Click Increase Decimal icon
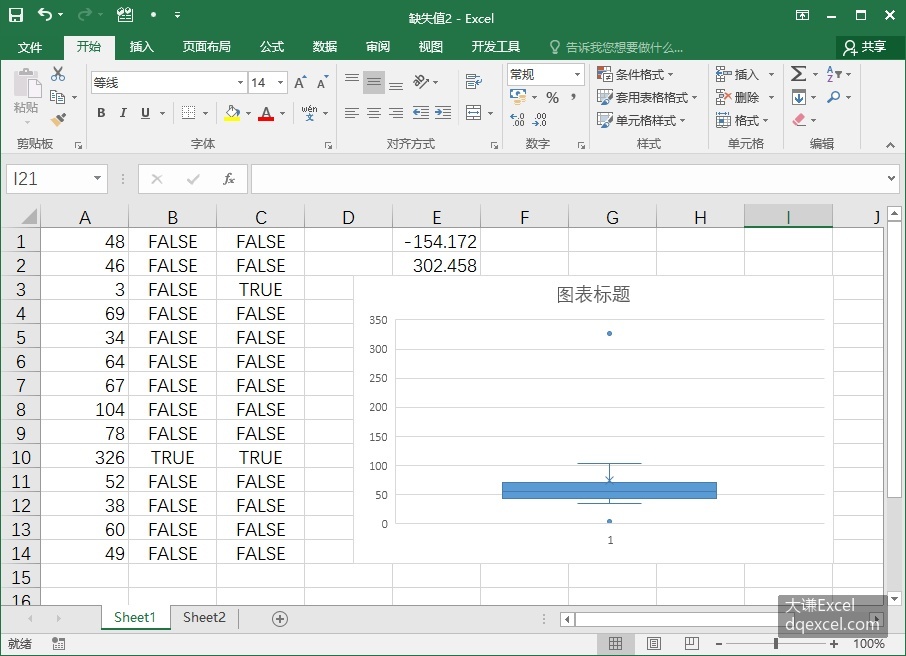 pyautogui.click(x=517, y=120)
